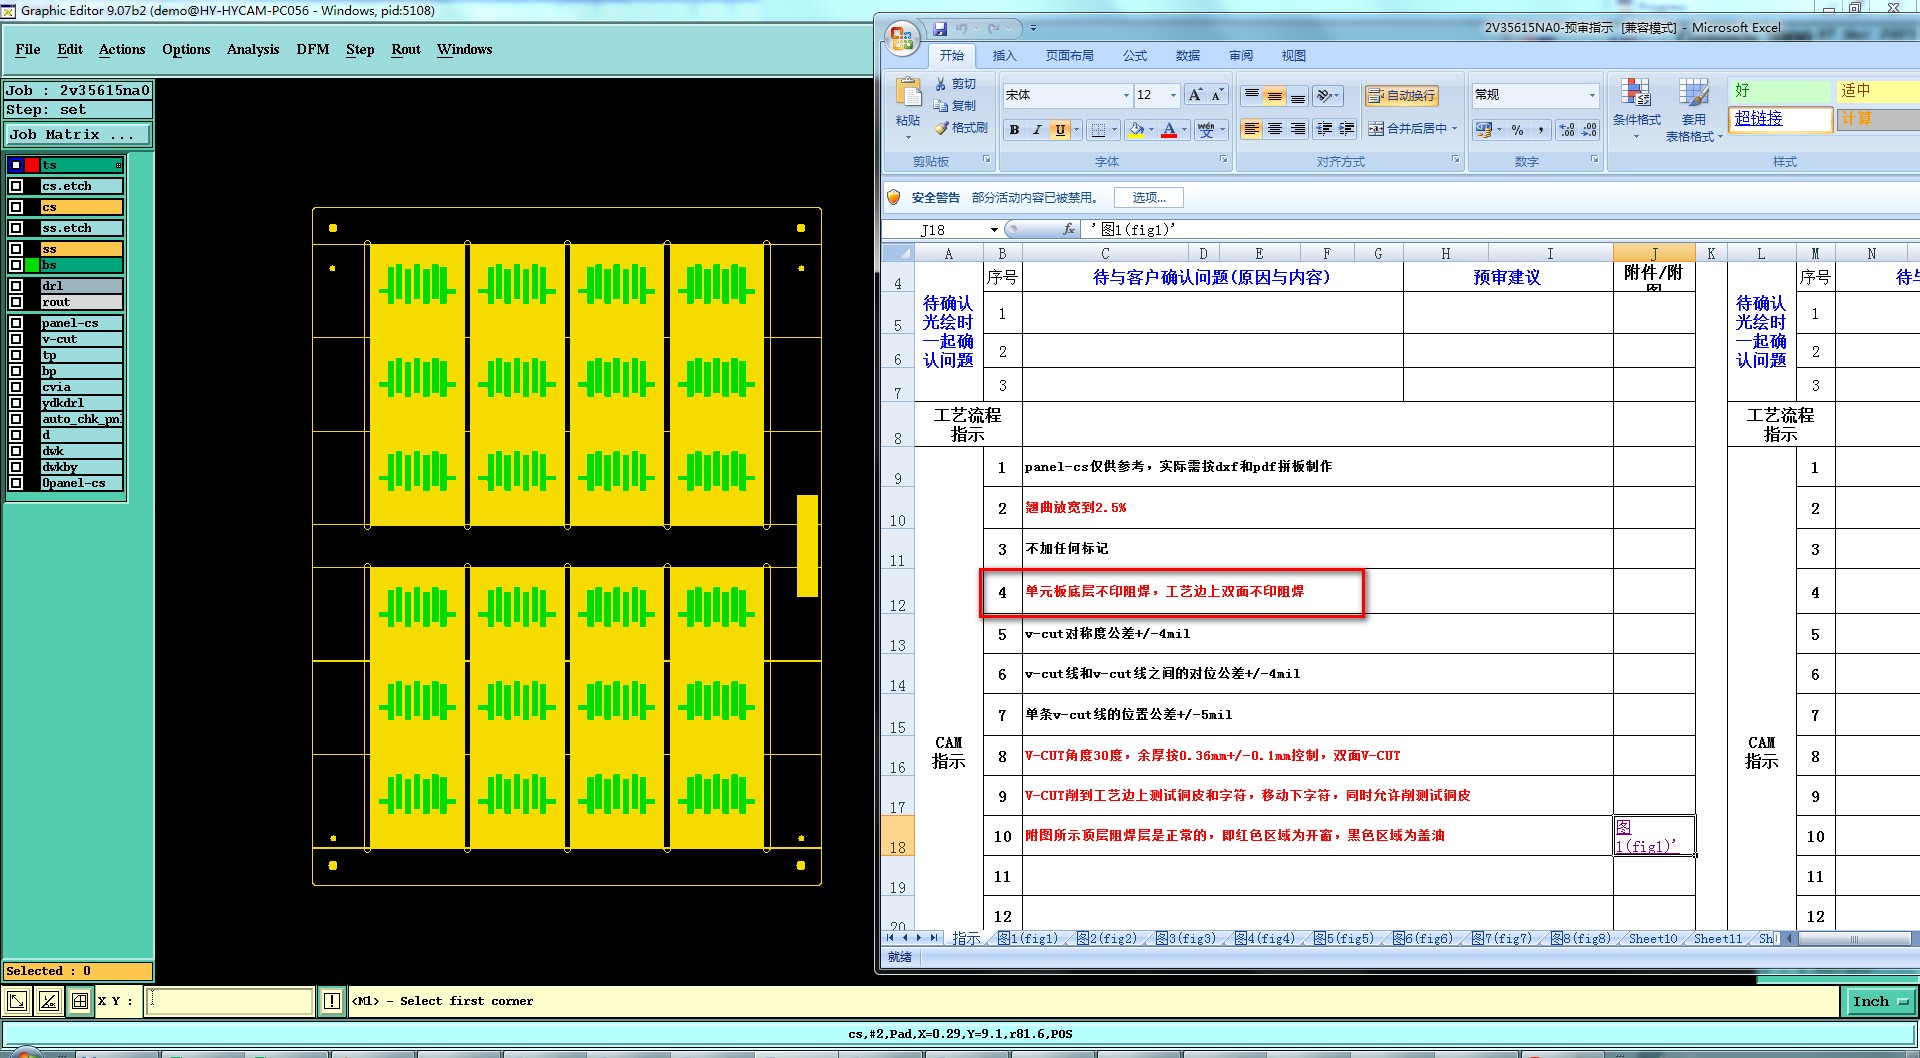Image resolution: width=1920 pixels, height=1058 pixels.
Task: Open the number format dropdown (常规)
Action: [x=1592, y=95]
